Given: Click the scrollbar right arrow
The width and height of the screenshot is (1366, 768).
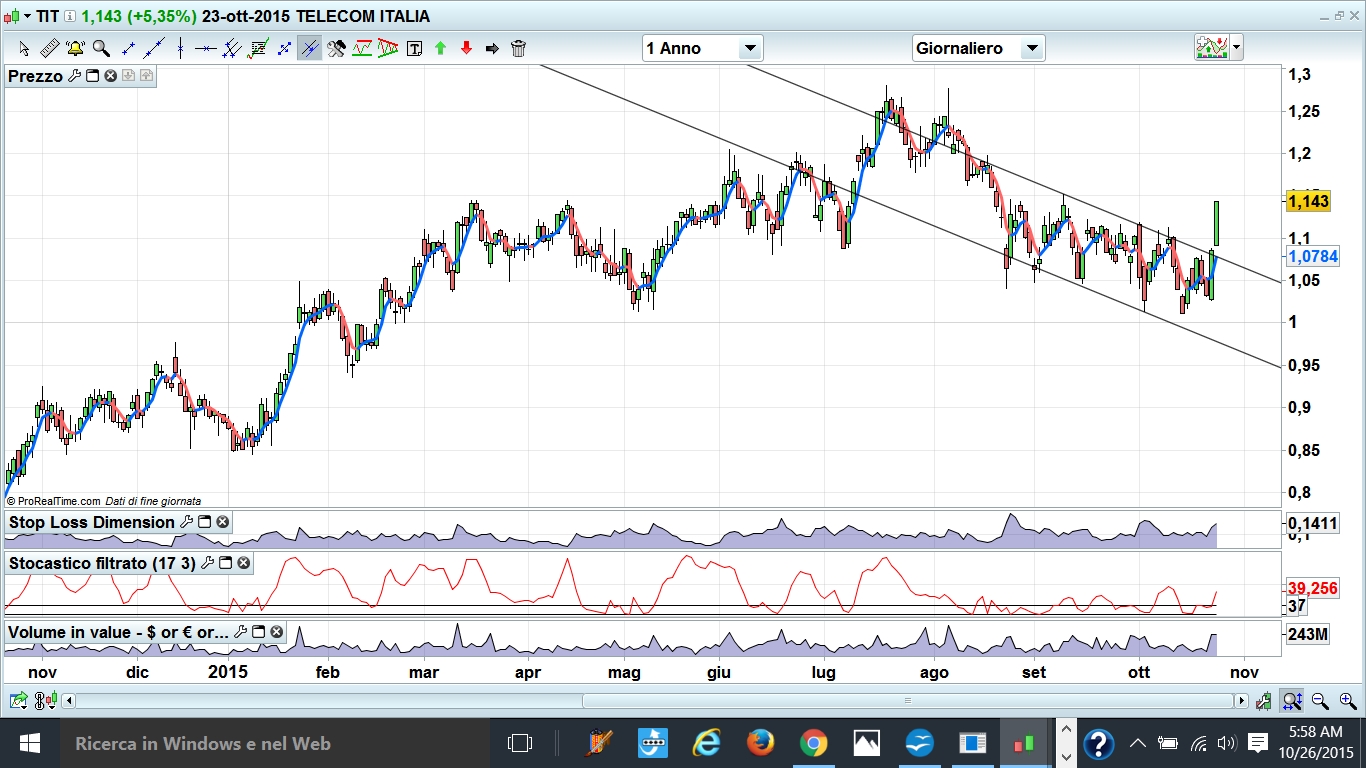Looking at the screenshot, I should (x=1243, y=701).
